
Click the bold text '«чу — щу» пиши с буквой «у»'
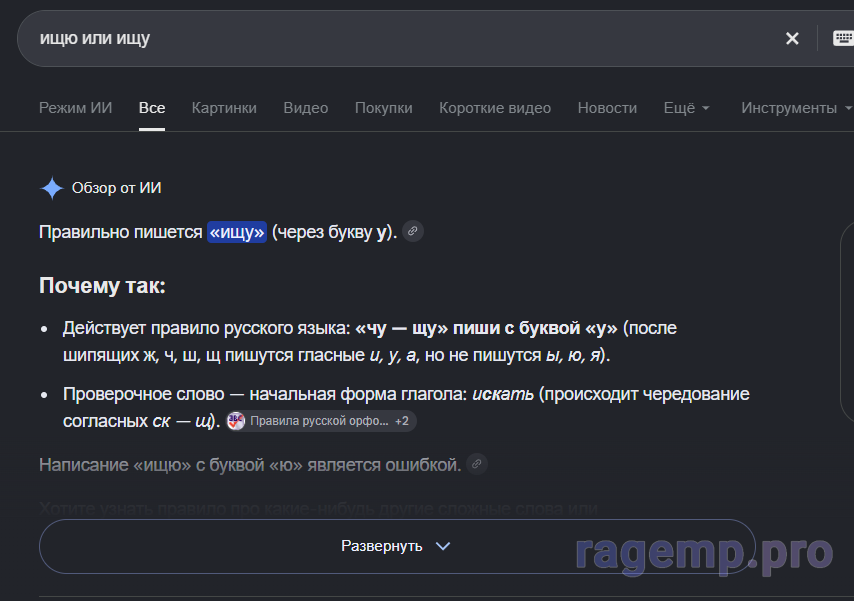pos(486,328)
